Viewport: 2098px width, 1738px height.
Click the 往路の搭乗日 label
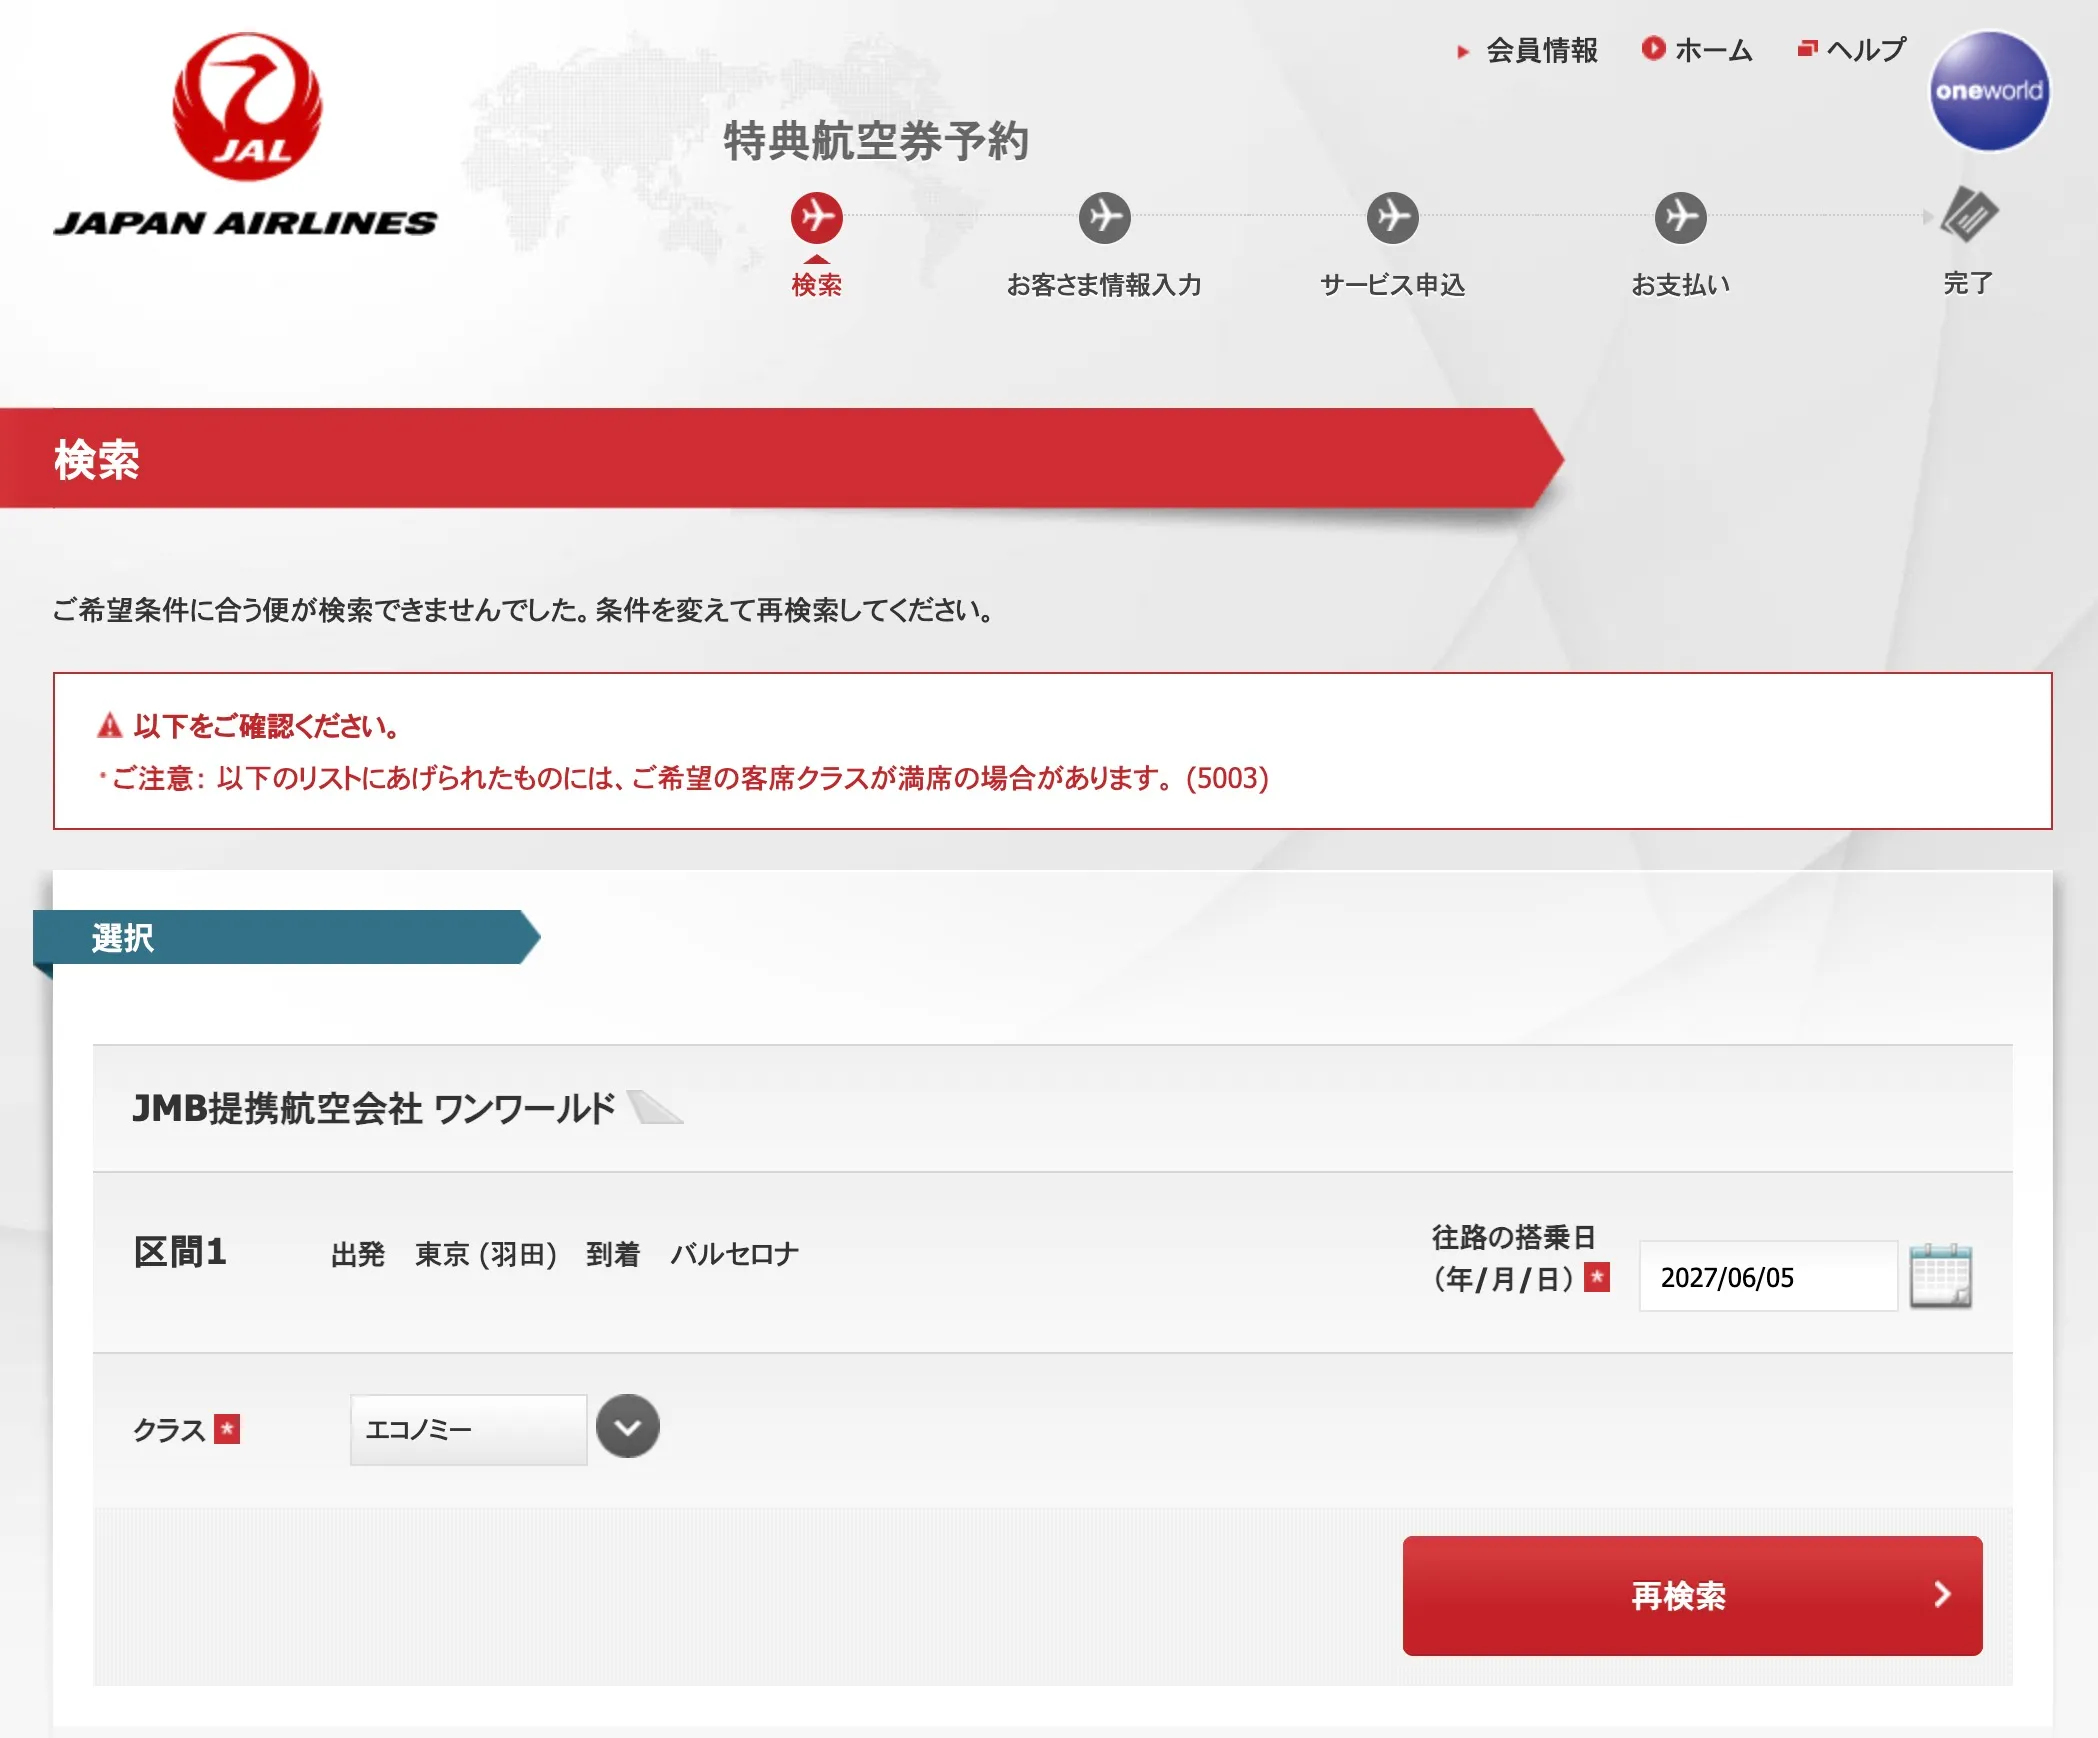1513,1238
